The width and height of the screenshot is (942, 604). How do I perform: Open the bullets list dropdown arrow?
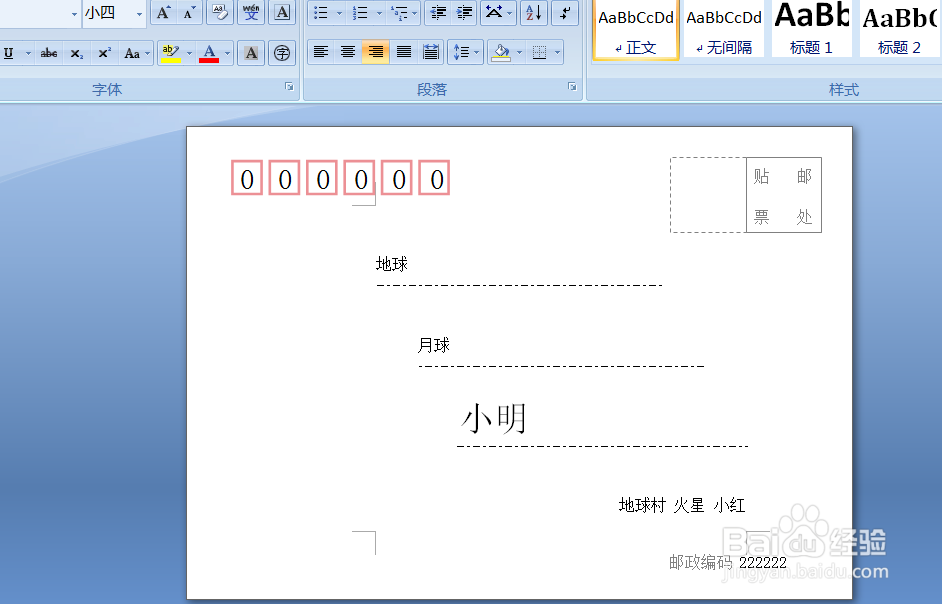pyautogui.click(x=339, y=13)
